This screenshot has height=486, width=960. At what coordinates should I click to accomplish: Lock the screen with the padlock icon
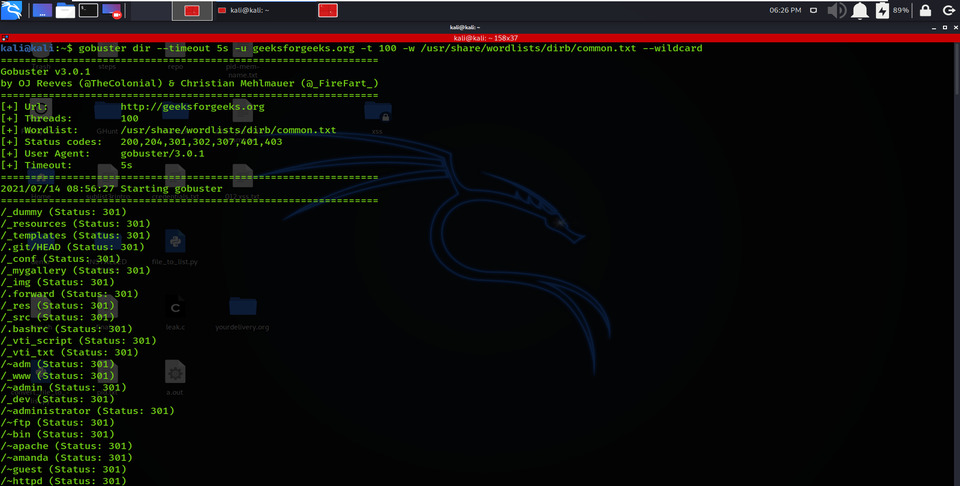click(926, 10)
